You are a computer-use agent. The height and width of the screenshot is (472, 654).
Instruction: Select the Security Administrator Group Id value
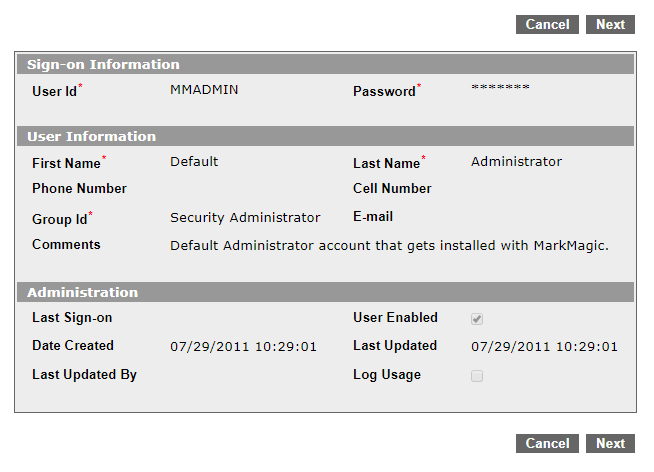pos(245,218)
